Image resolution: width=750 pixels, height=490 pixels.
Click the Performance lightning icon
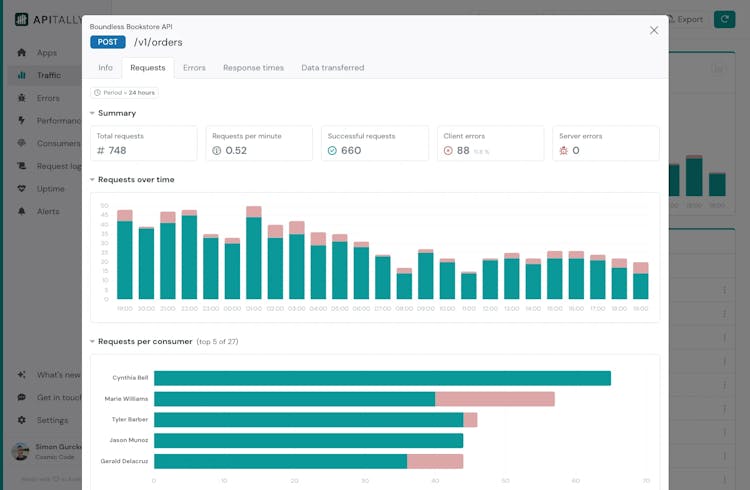click(22, 121)
